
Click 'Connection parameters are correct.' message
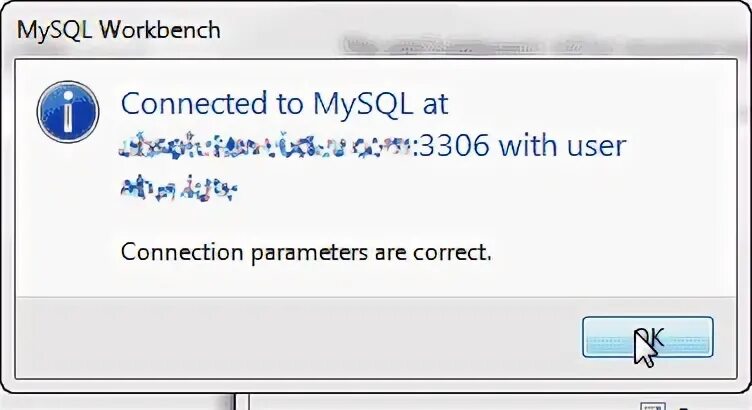click(306, 251)
